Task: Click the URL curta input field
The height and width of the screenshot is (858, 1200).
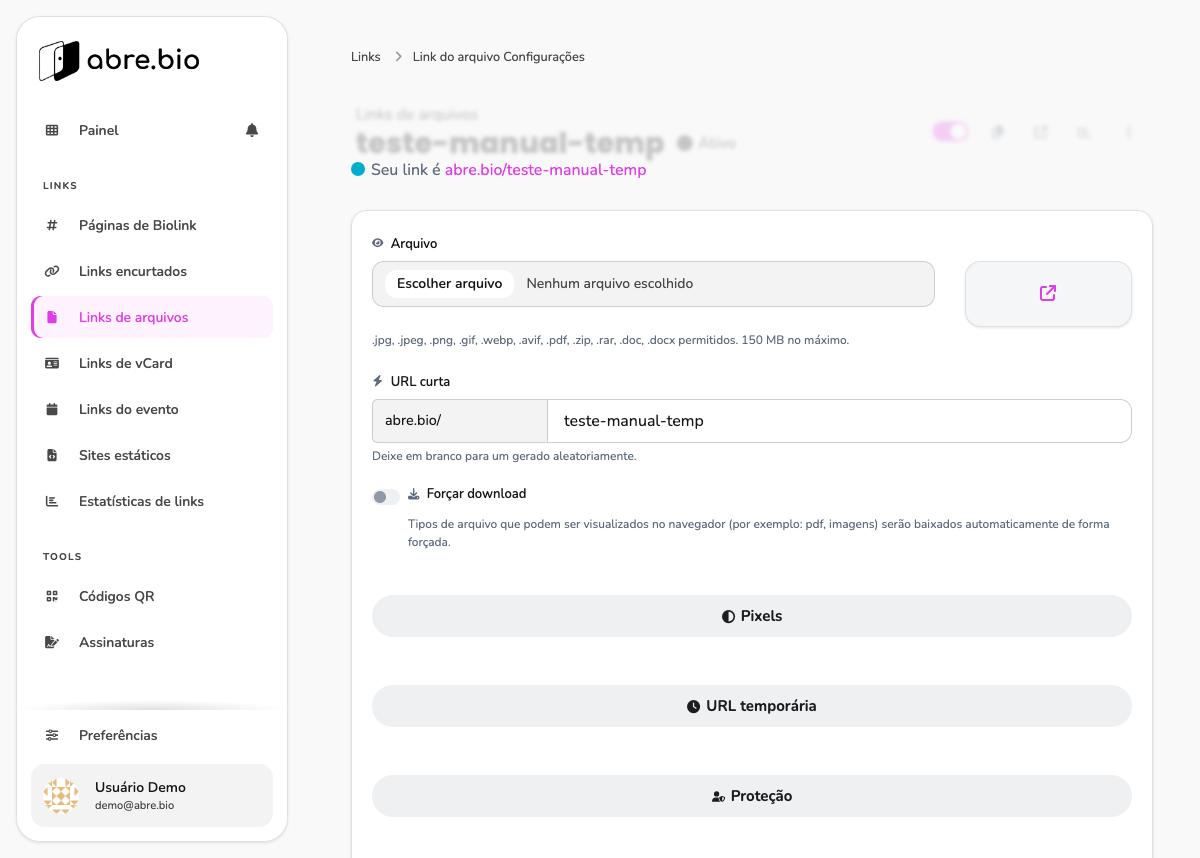Action: (839, 421)
